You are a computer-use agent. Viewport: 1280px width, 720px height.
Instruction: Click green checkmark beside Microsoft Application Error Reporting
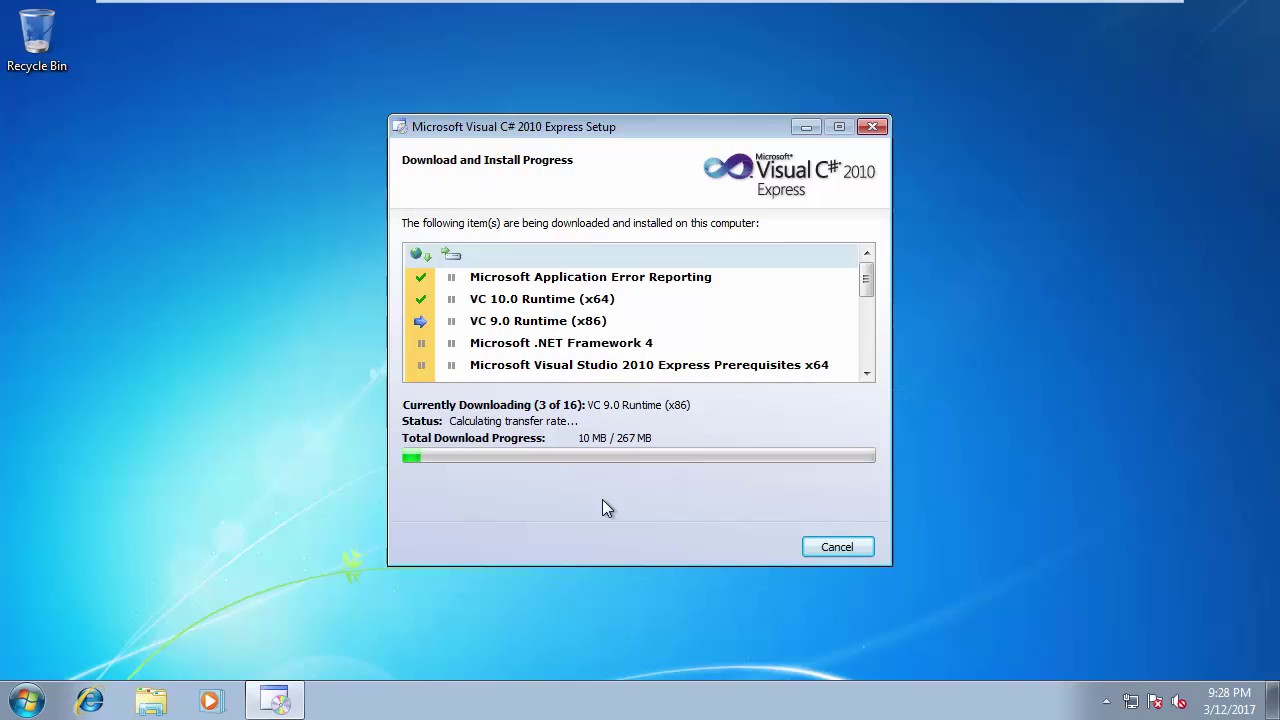tap(421, 277)
